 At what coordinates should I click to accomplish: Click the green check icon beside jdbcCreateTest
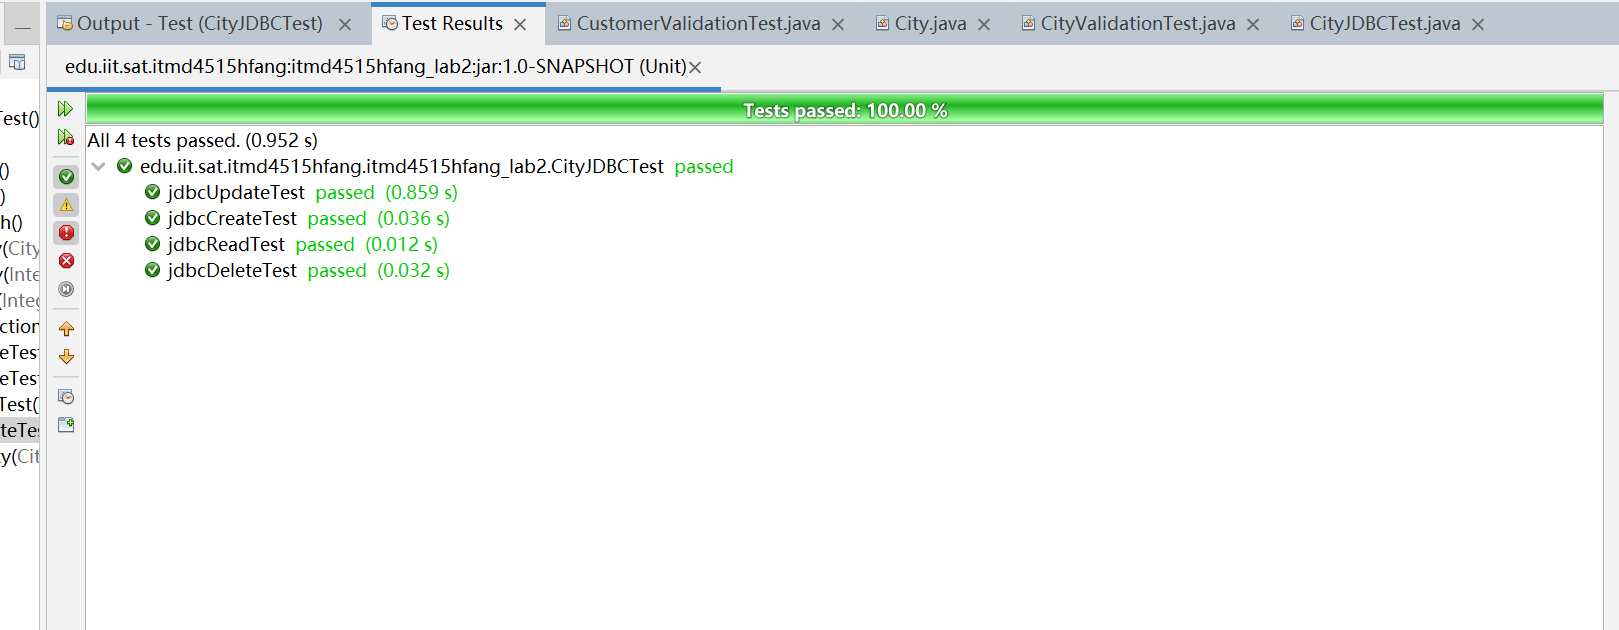coord(153,218)
